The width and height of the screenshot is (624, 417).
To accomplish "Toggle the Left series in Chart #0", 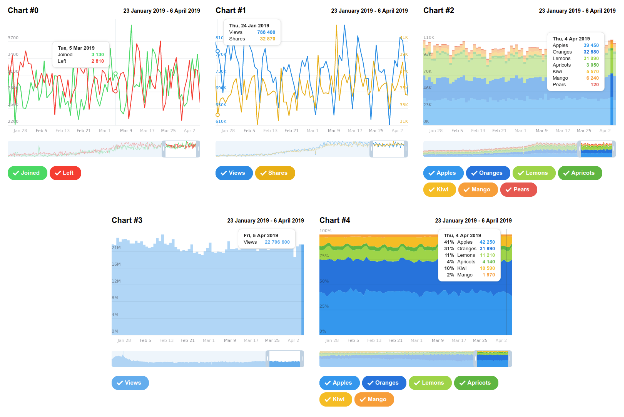I will pos(65,173).
